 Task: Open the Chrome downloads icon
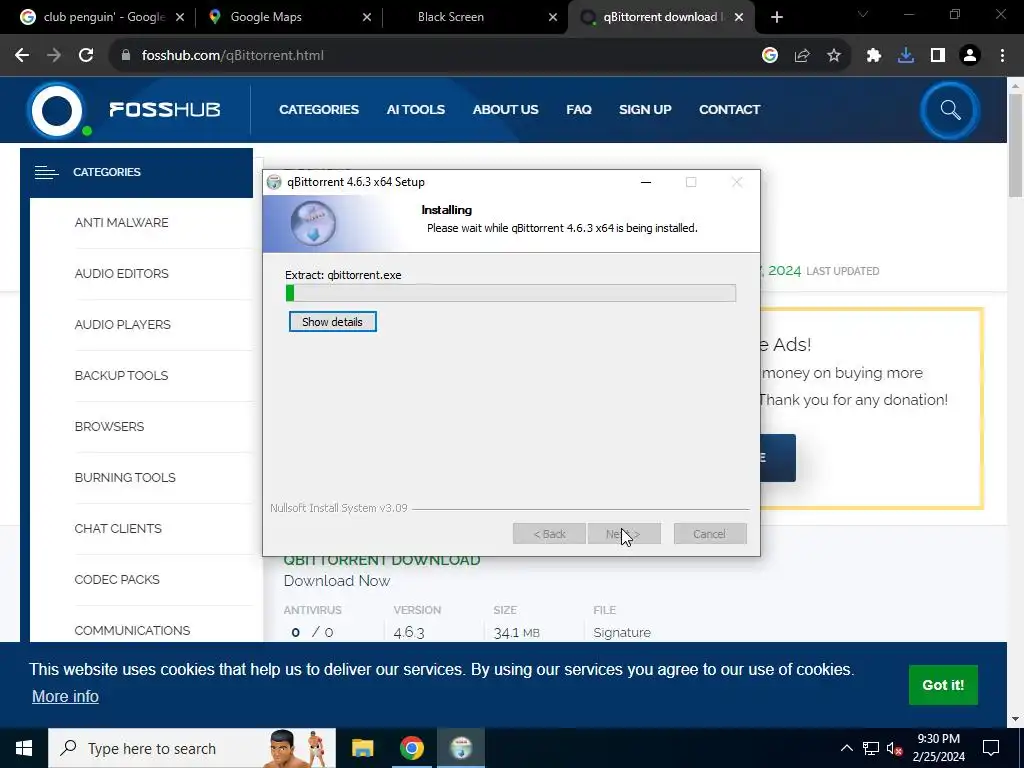906,56
